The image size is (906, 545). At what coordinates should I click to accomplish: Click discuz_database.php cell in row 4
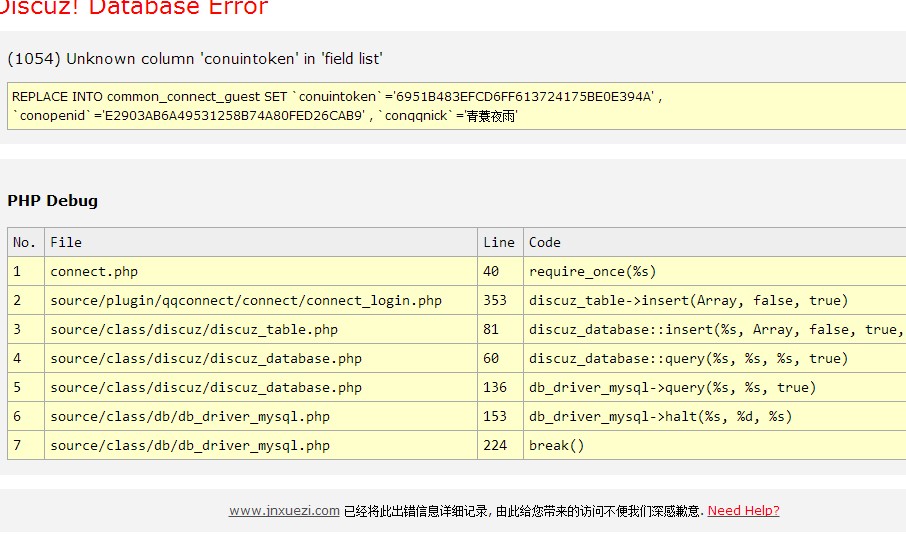tap(261, 358)
